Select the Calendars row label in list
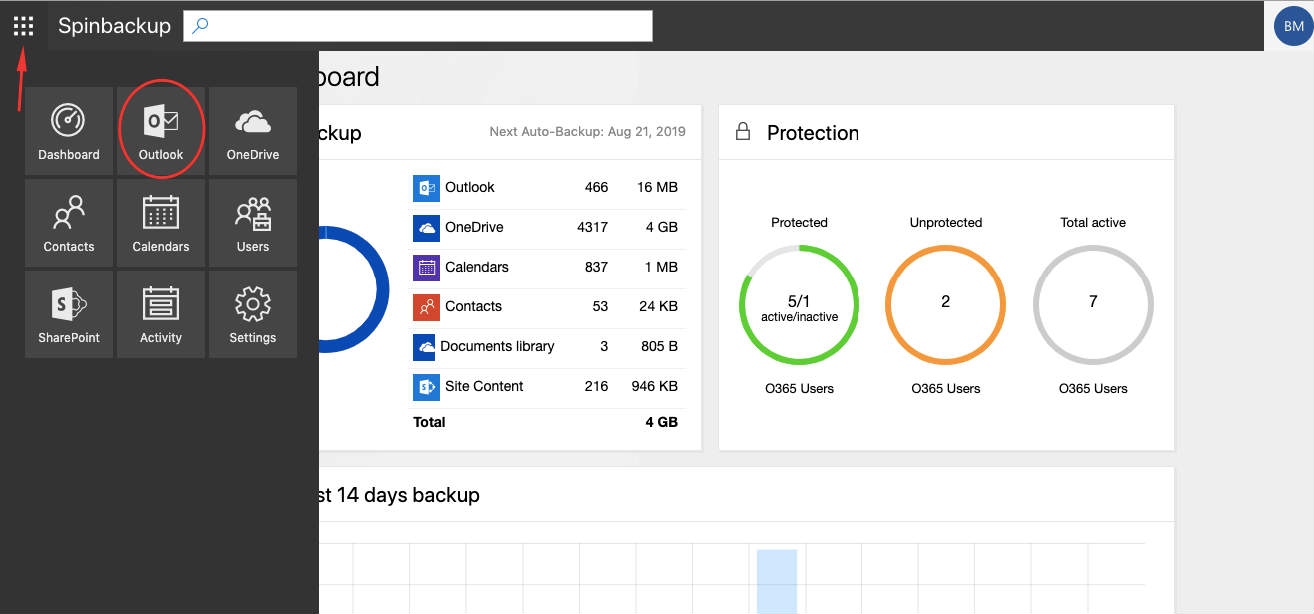 (477, 267)
